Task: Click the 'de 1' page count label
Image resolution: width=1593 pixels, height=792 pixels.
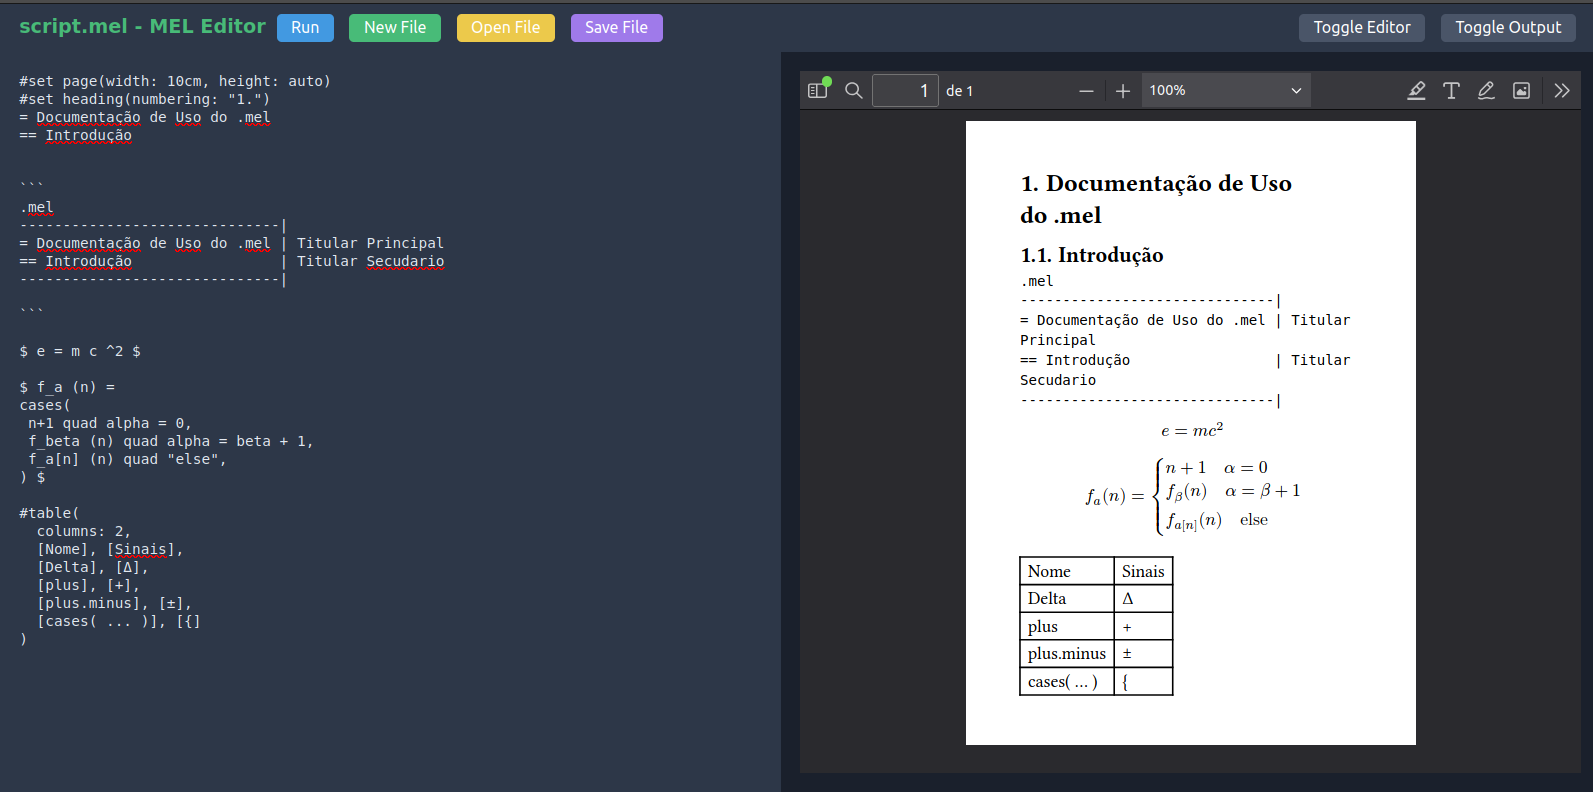Action: 959,91
